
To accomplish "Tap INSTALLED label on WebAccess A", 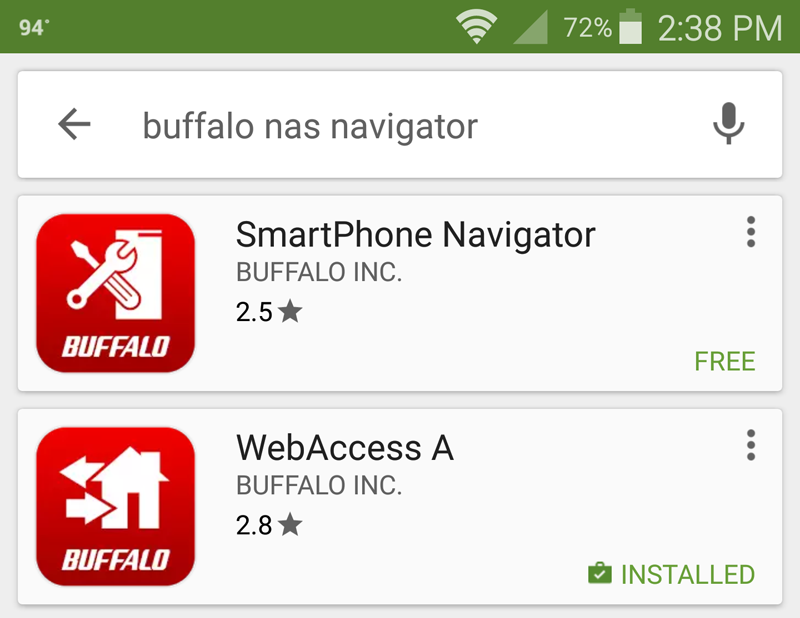I will click(x=687, y=575).
